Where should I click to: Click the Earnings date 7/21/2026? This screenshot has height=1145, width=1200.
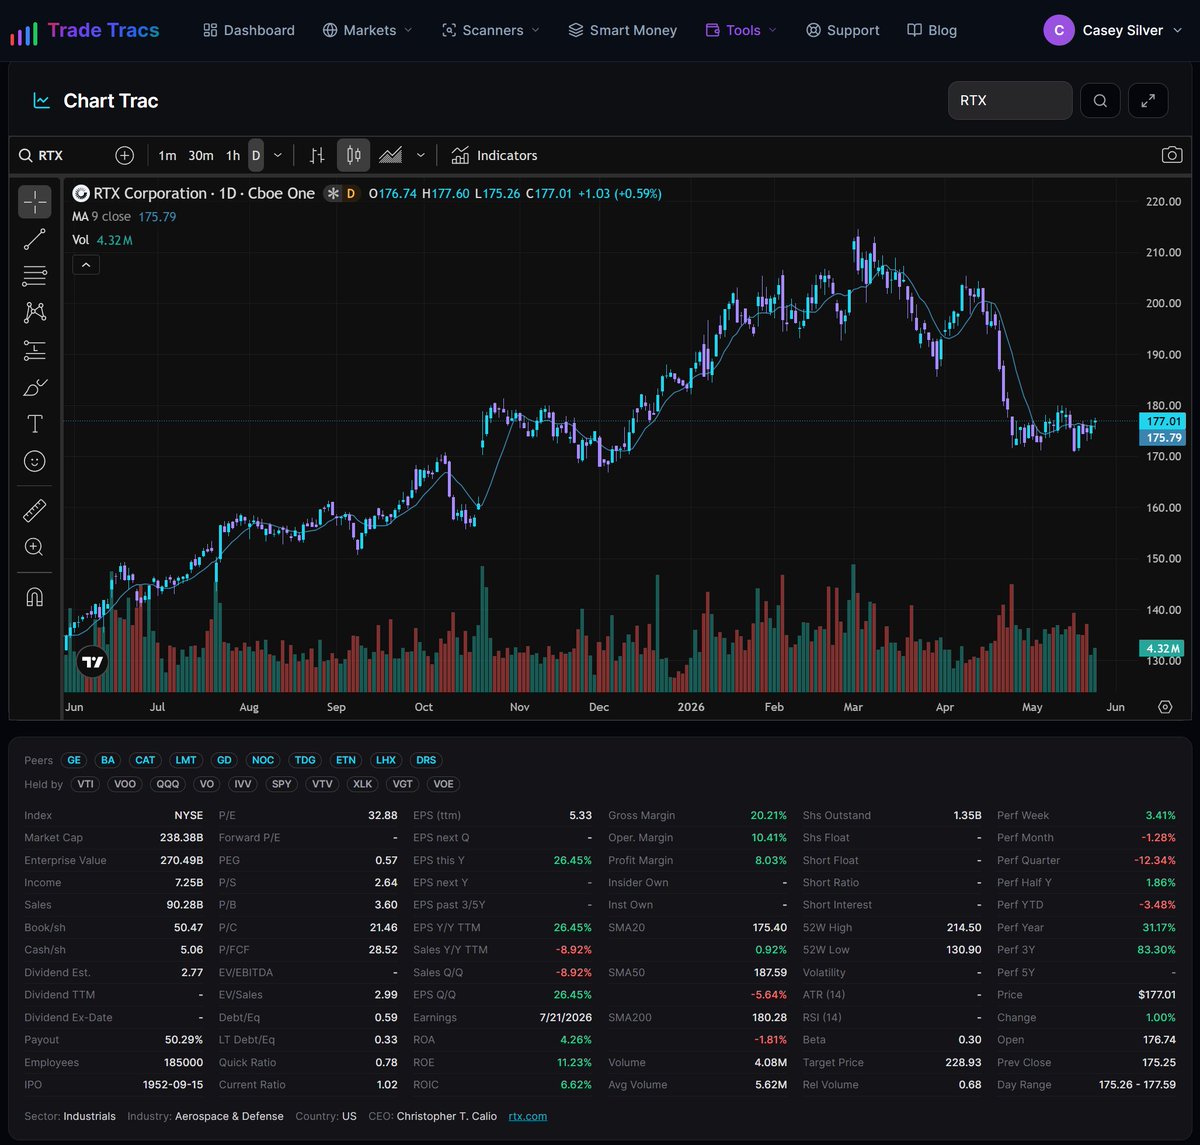pos(567,1017)
